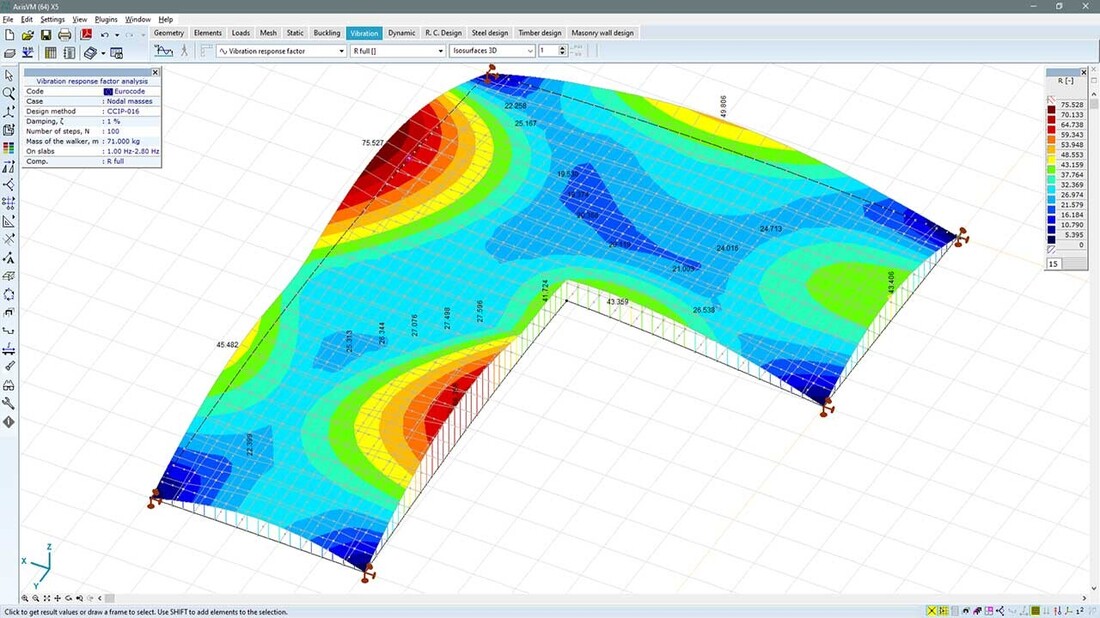
Task: Expand the R full component dropdown
Action: (x=397, y=50)
